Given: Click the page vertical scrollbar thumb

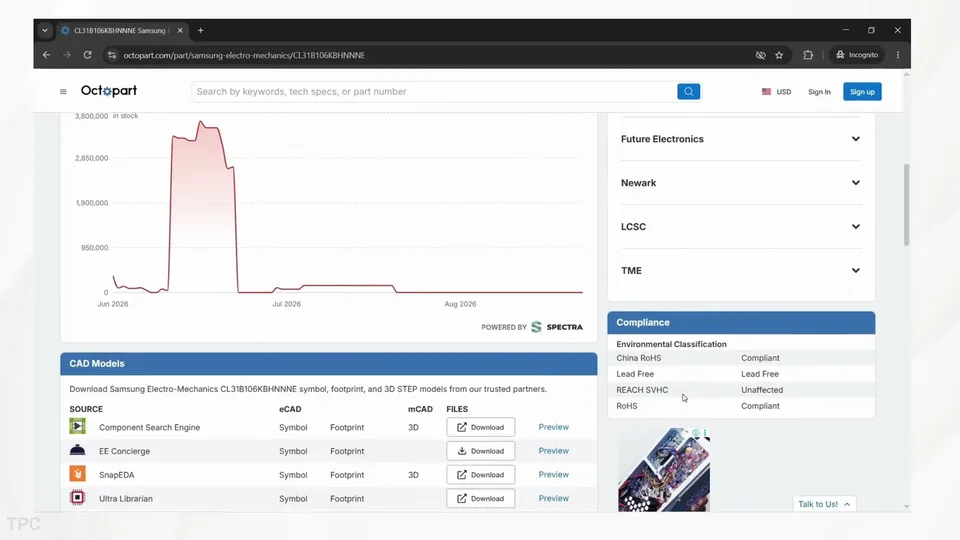Looking at the screenshot, I should (x=906, y=204).
